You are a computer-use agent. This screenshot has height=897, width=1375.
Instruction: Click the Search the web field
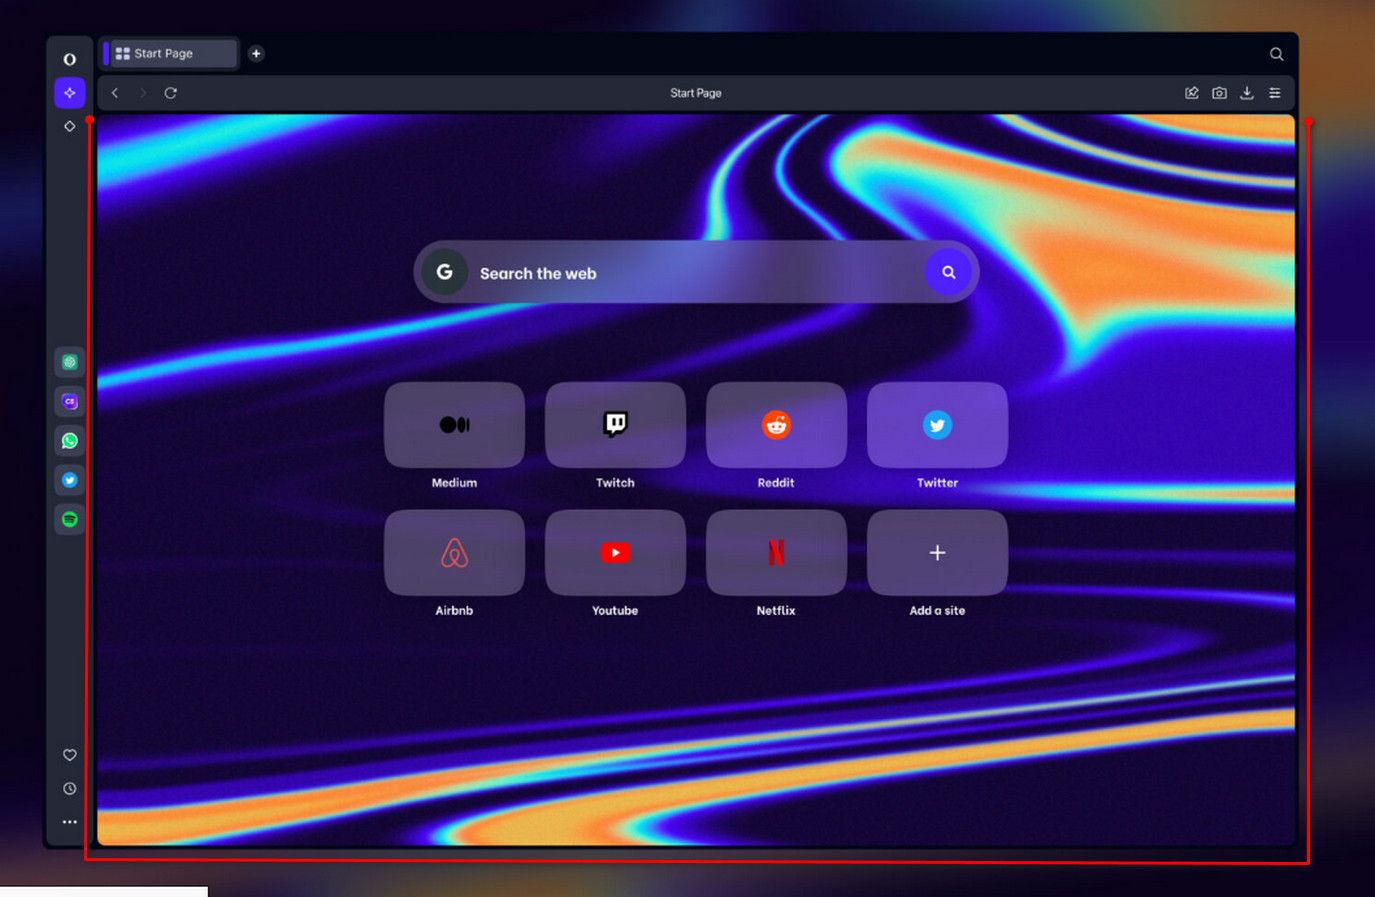(696, 272)
